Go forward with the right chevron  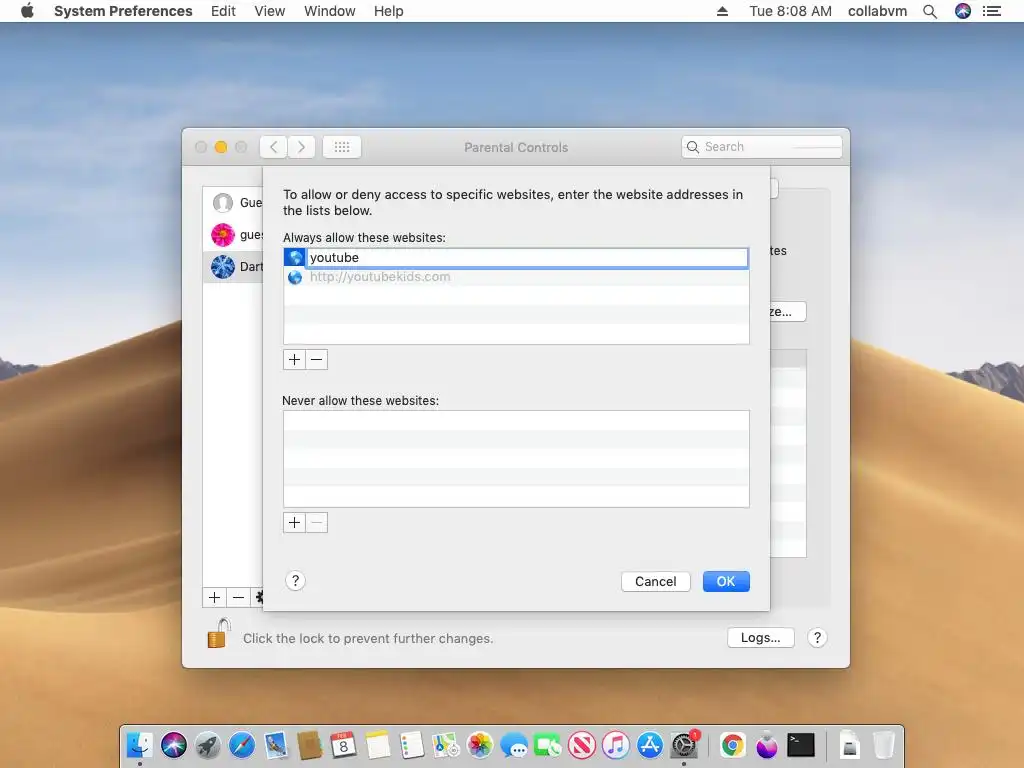301,147
